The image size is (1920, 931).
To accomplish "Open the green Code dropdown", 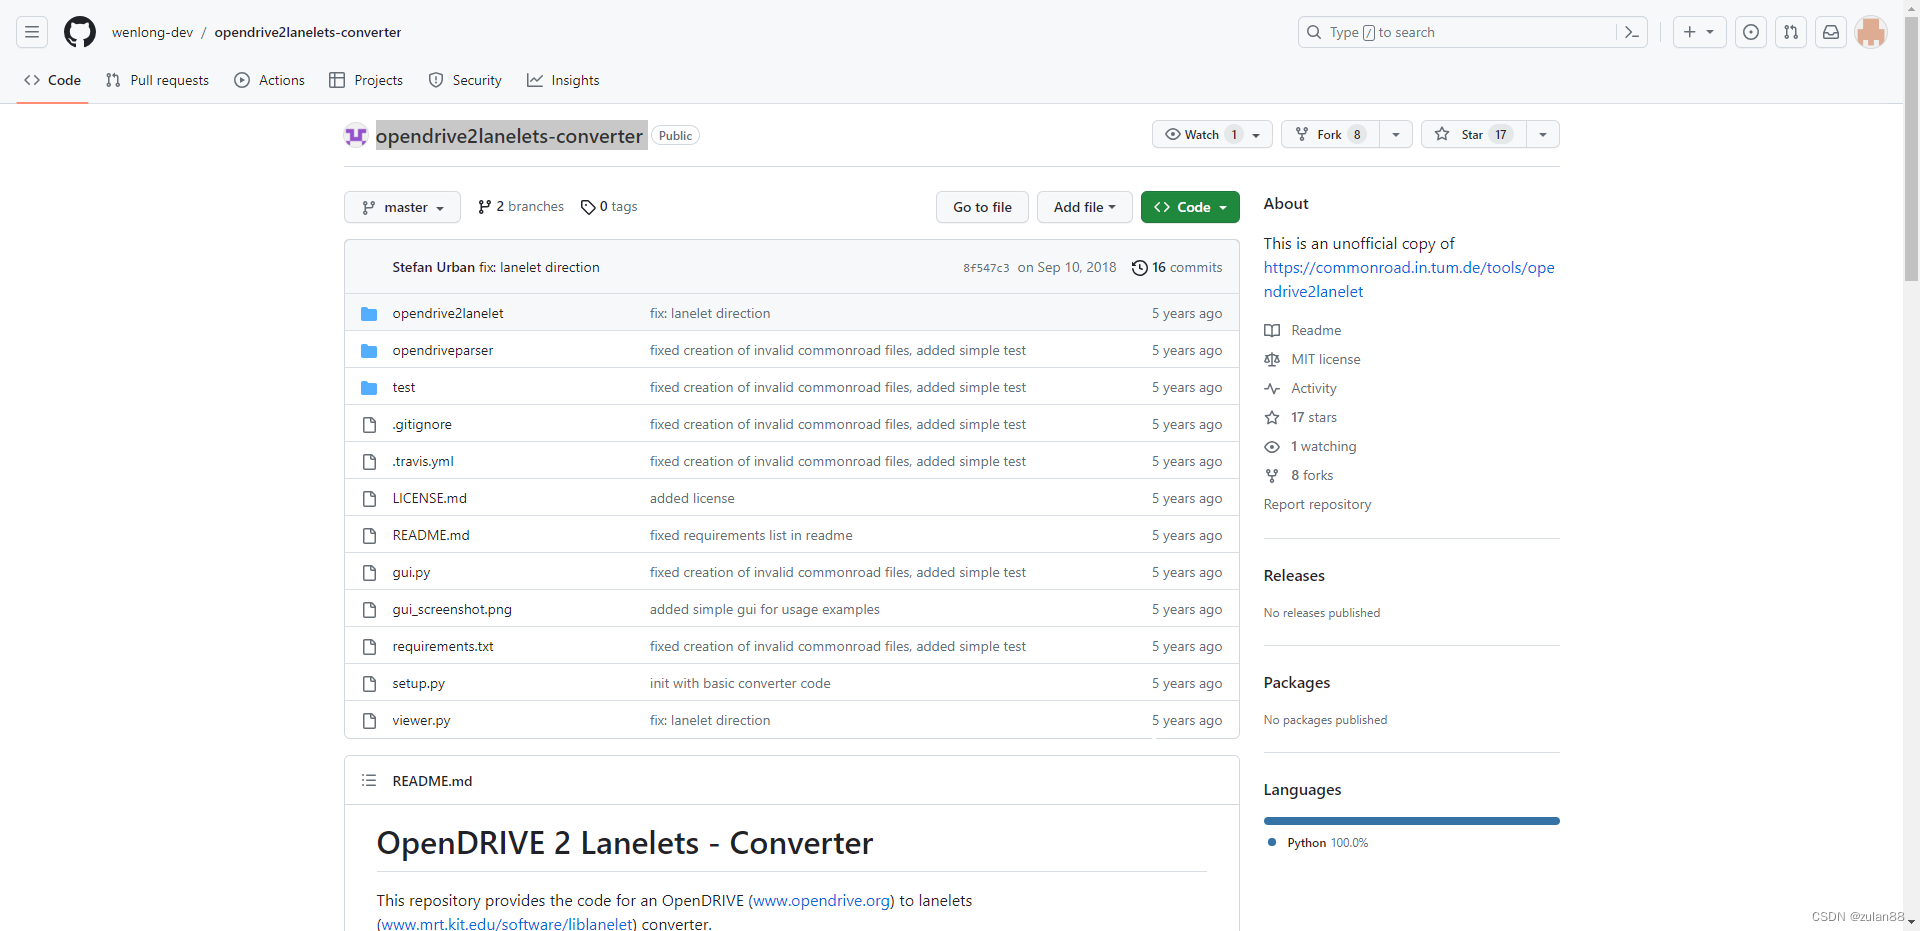I will (x=1189, y=207).
